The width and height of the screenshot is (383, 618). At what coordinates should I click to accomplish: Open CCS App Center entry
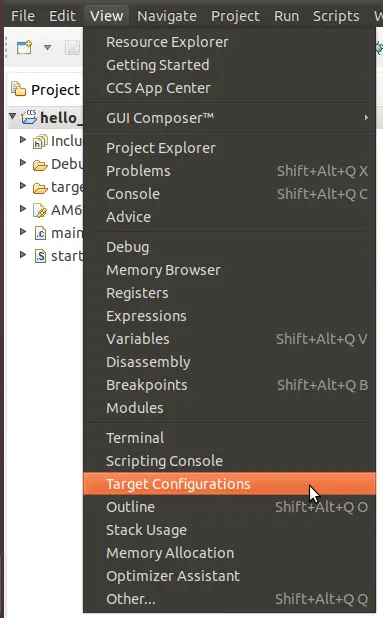(x=229, y=88)
